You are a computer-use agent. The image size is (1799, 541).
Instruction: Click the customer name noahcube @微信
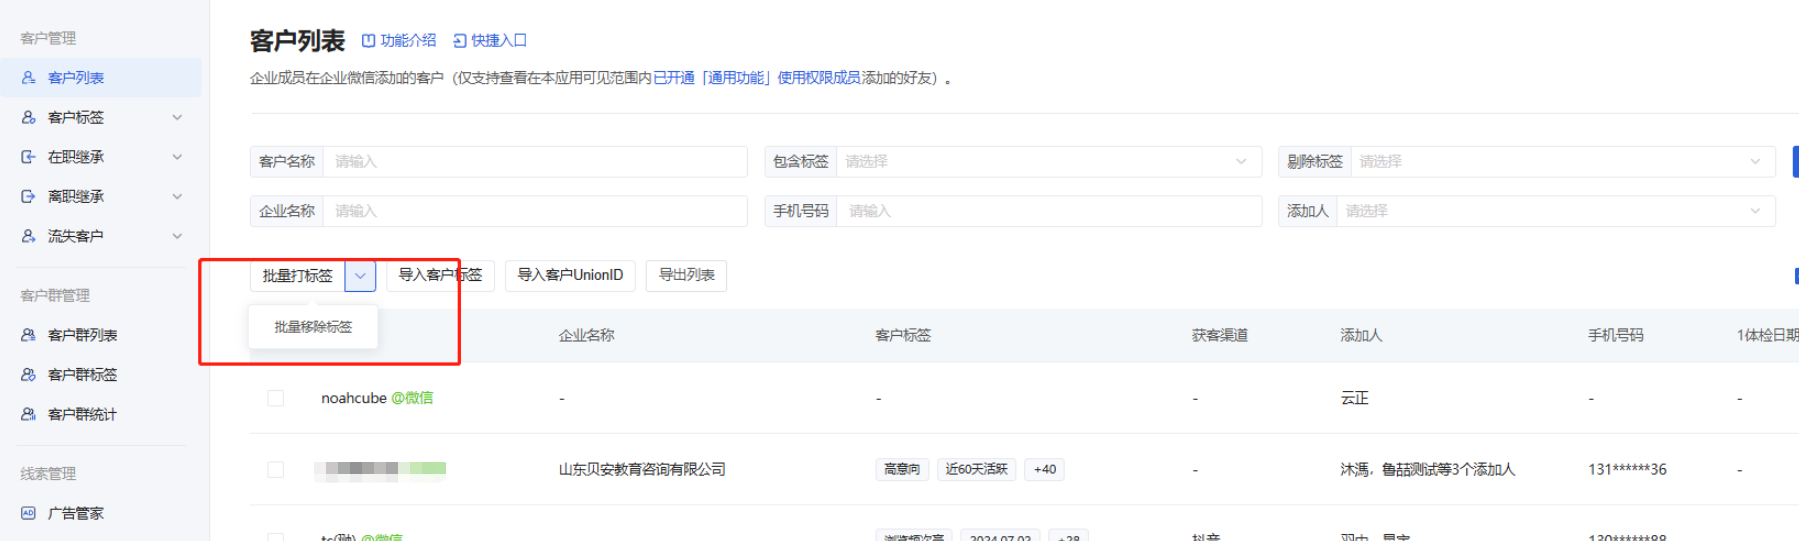(x=377, y=398)
